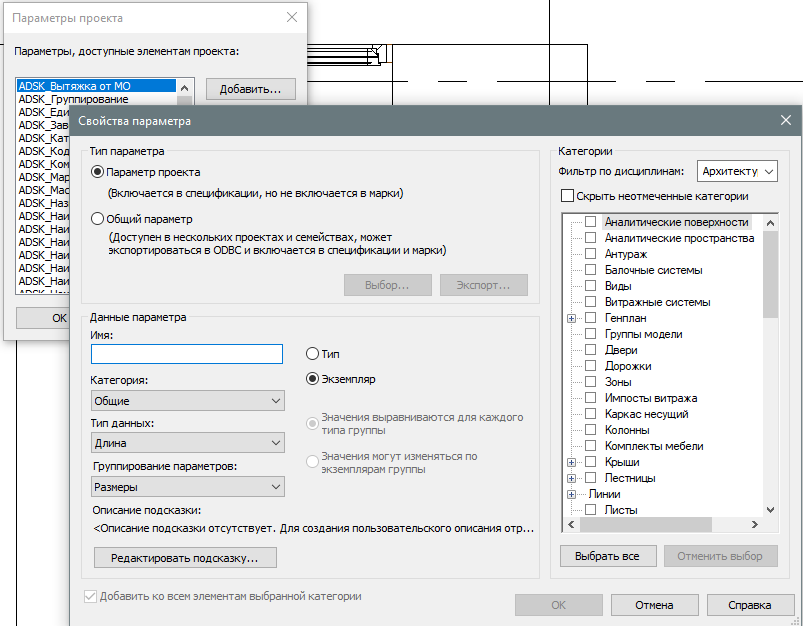Tick the Колонны category checkbox
The image size is (803, 626).
pyautogui.click(x=591, y=430)
